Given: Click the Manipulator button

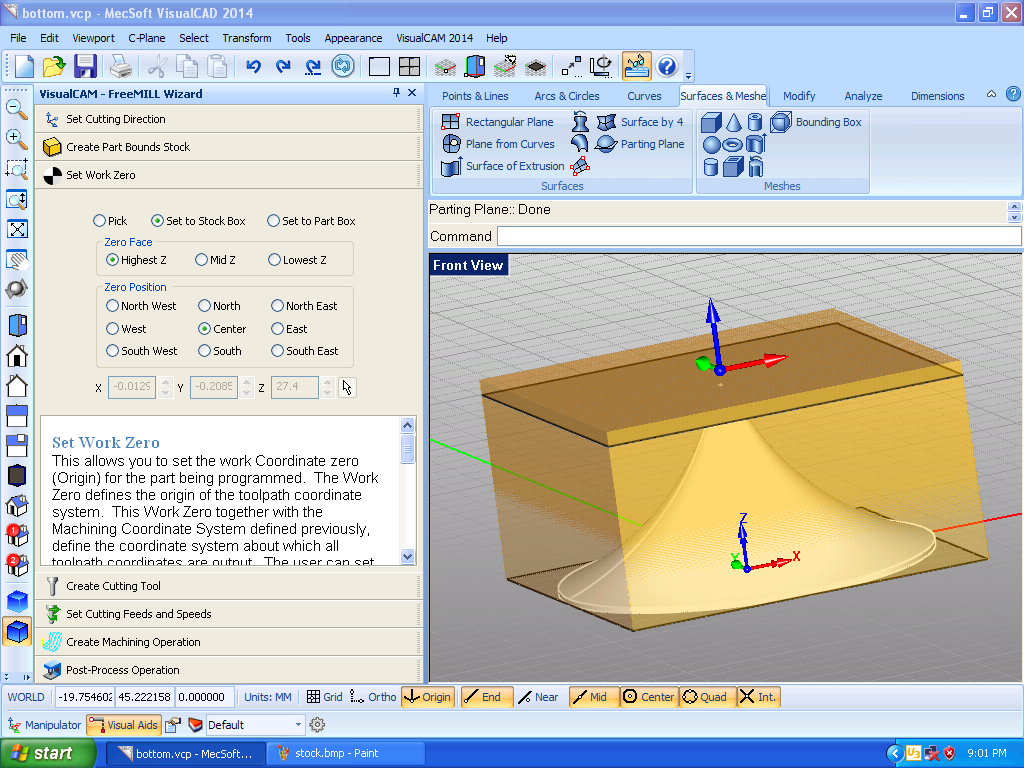Looking at the screenshot, I should (44, 724).
